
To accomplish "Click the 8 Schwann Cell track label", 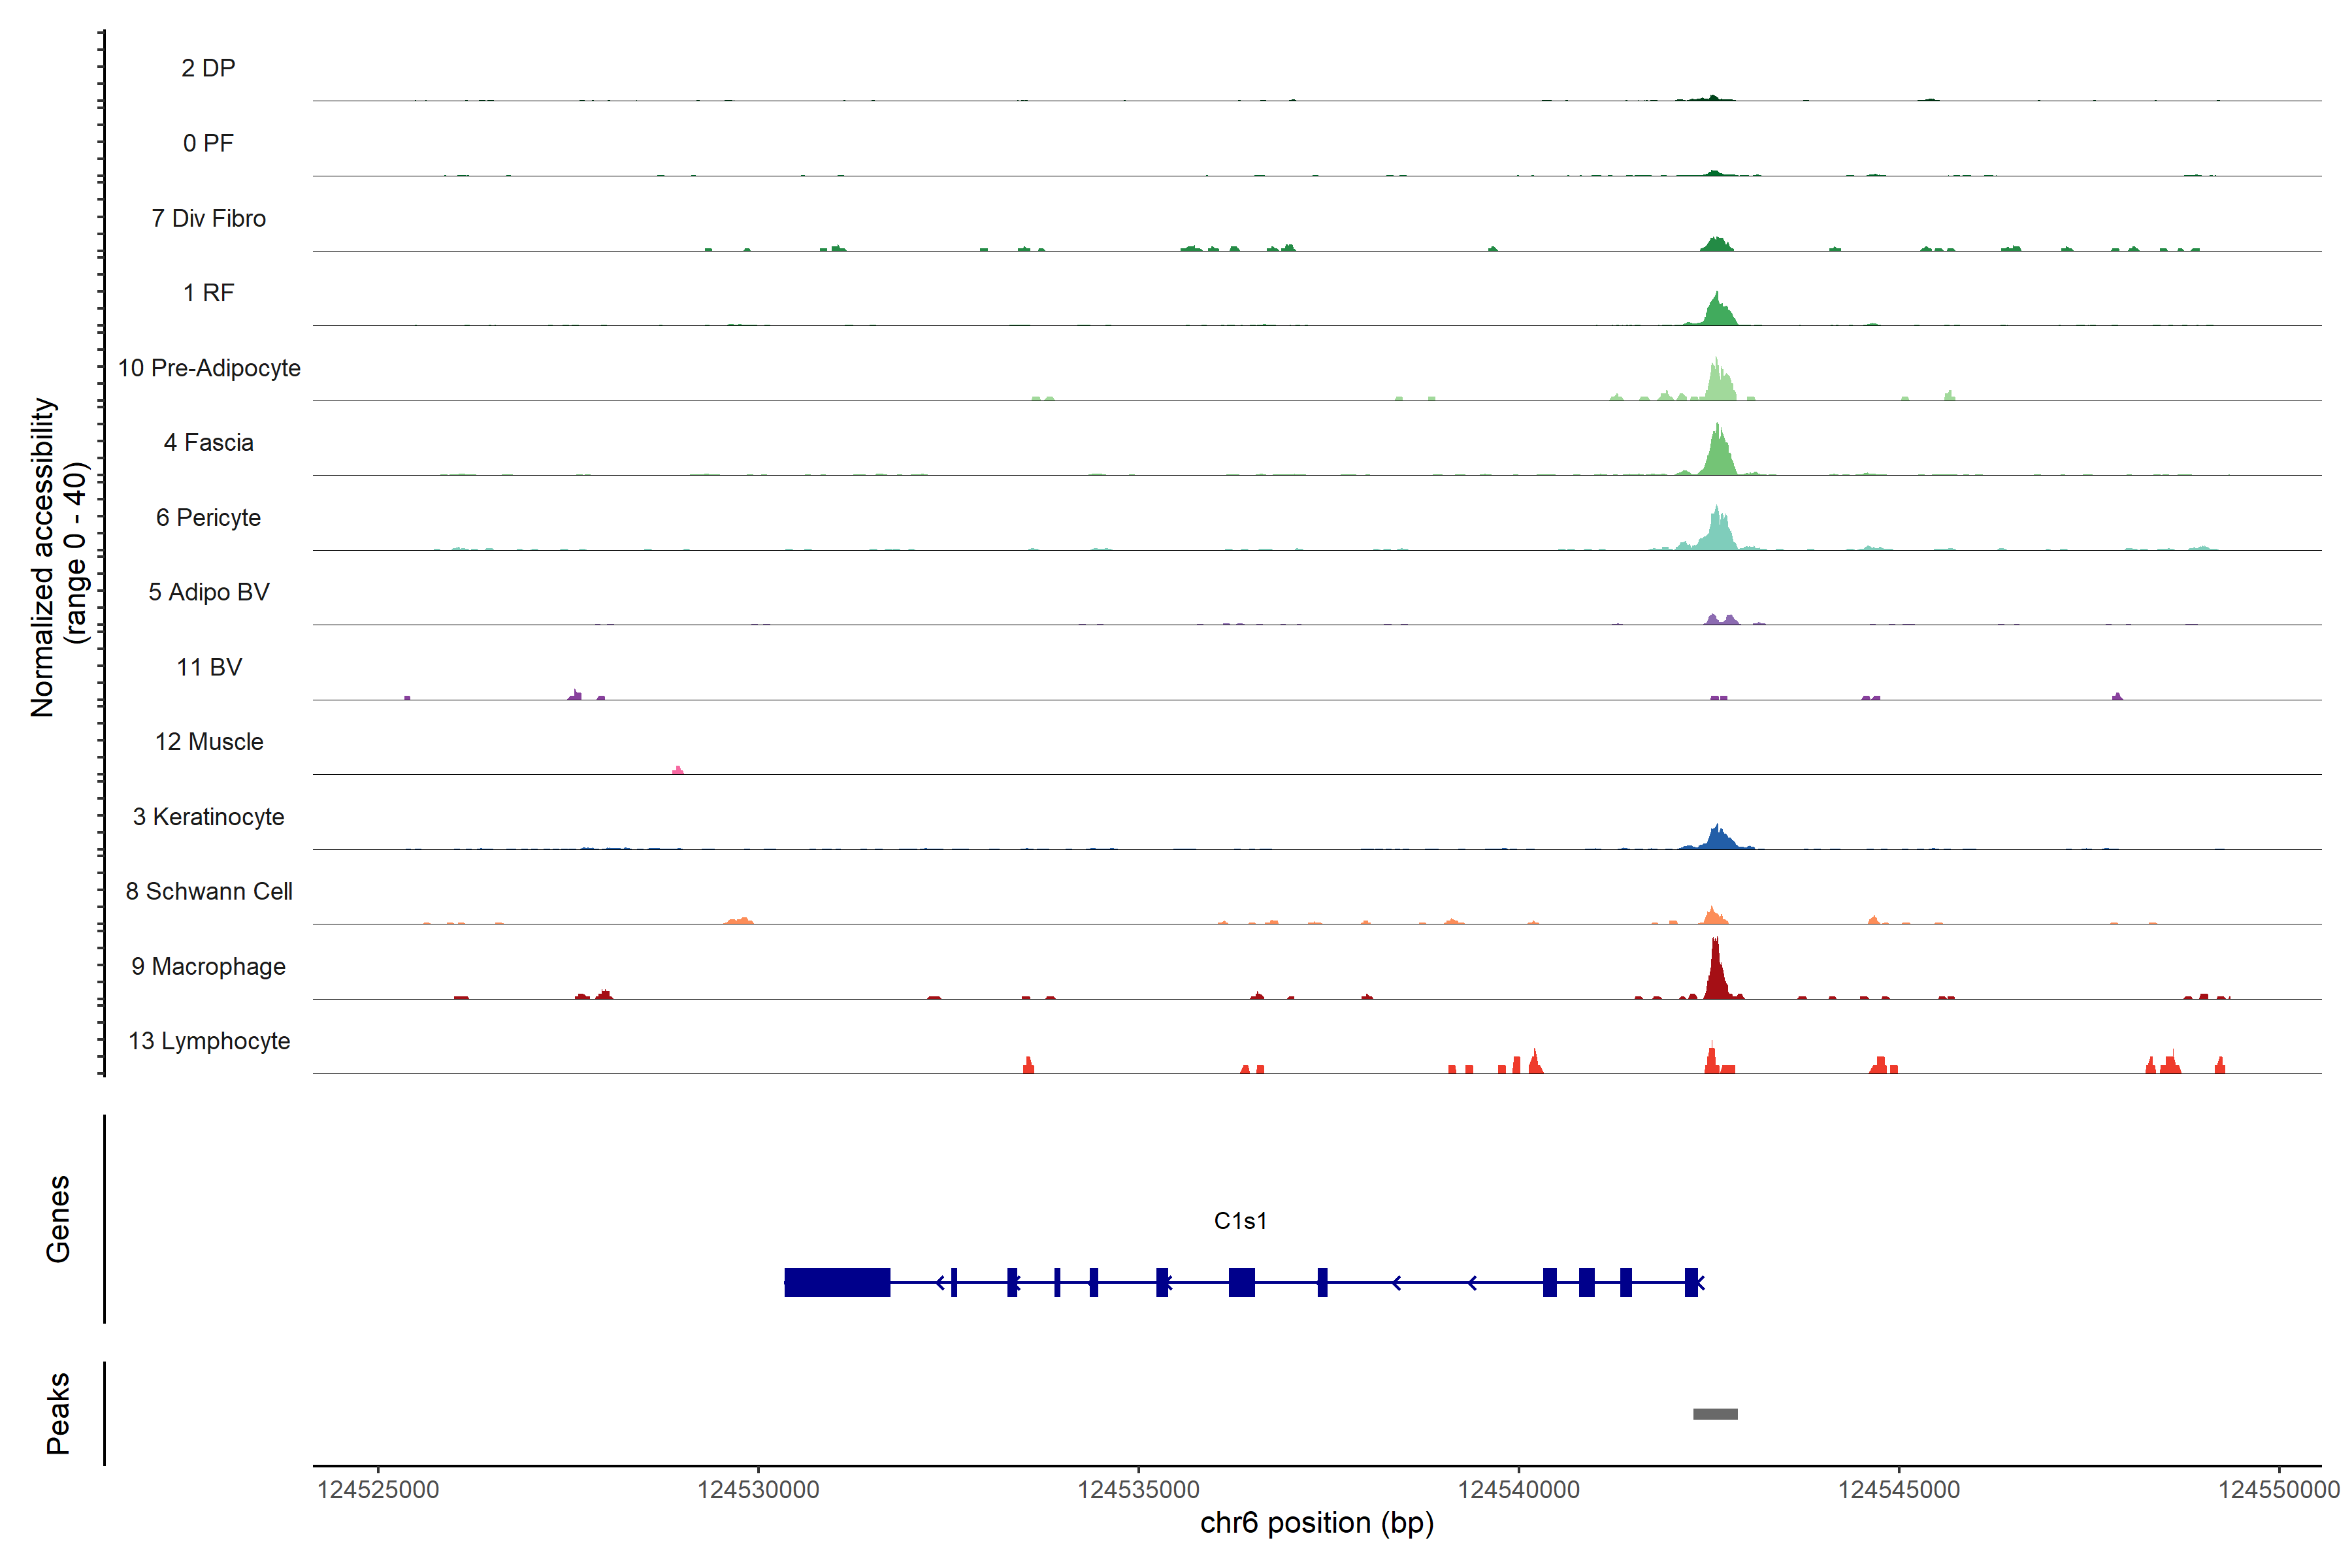I will (x=209, y=891).
